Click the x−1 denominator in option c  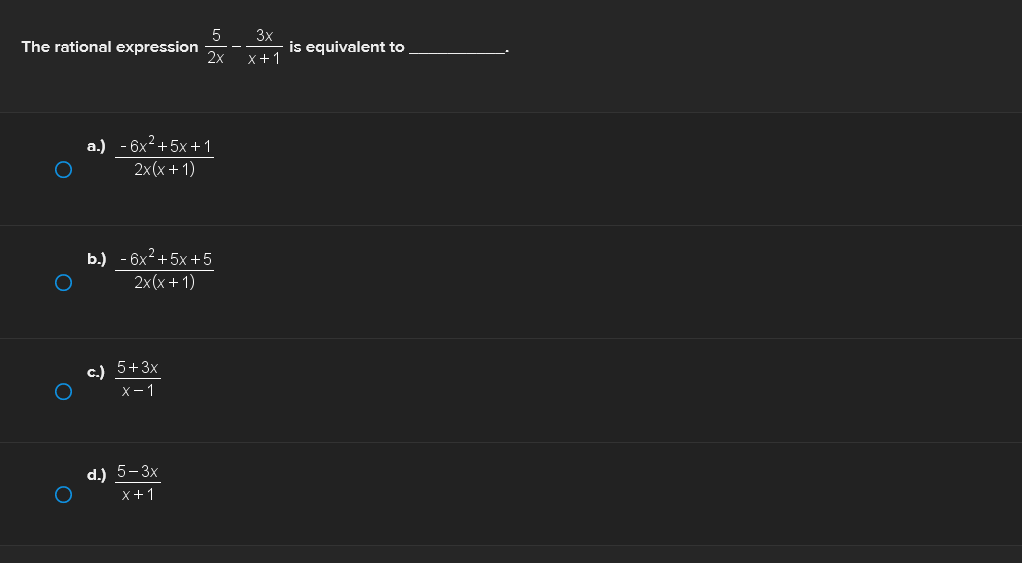(138, 391)
